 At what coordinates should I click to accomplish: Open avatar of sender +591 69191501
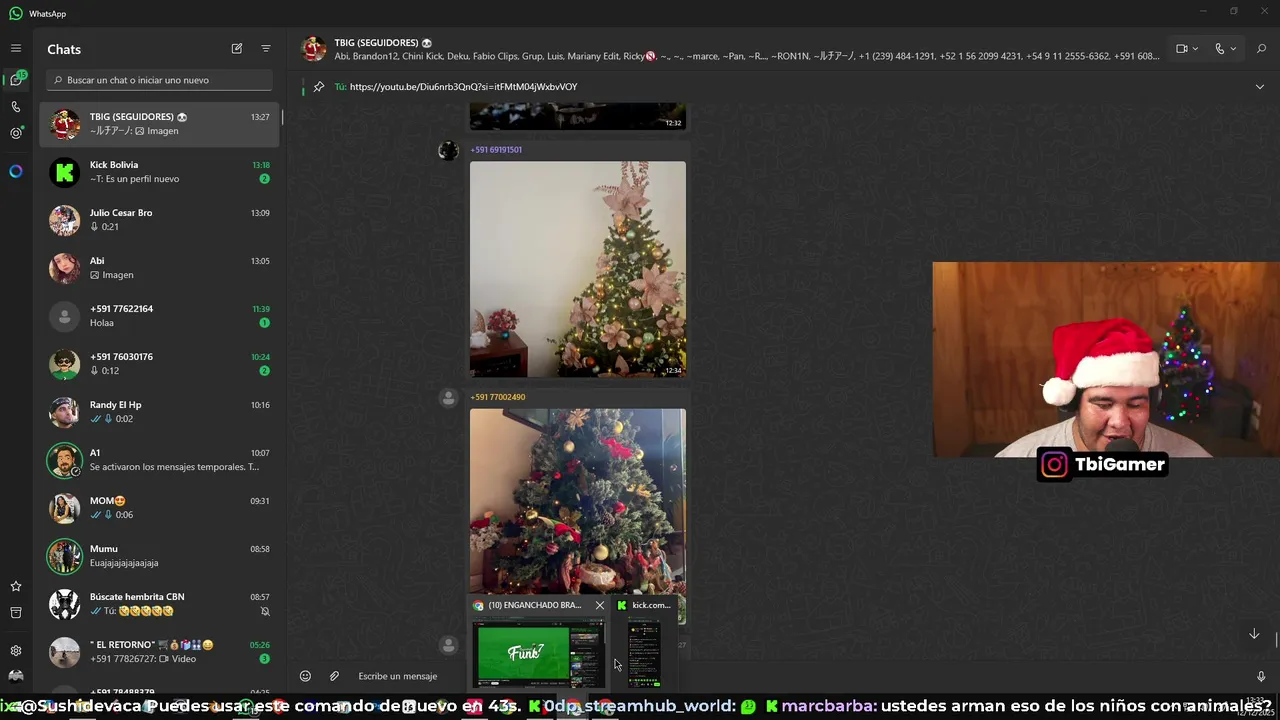(x=448, y=151)
